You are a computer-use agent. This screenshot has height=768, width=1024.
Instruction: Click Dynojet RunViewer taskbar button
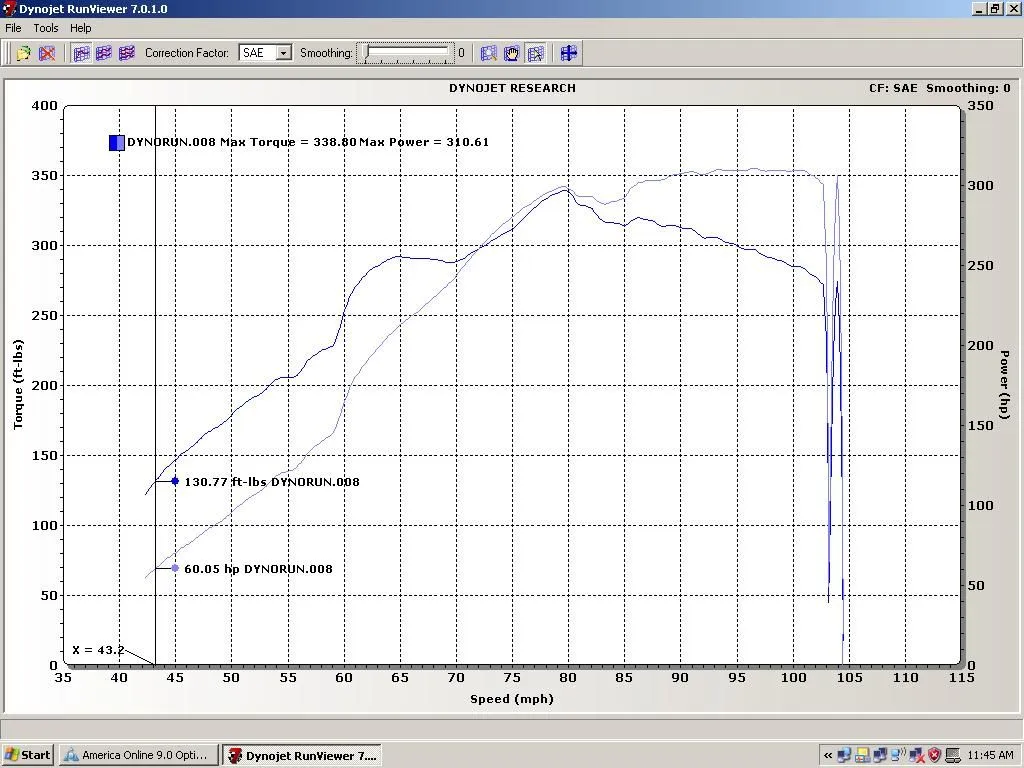coord(302,755)
